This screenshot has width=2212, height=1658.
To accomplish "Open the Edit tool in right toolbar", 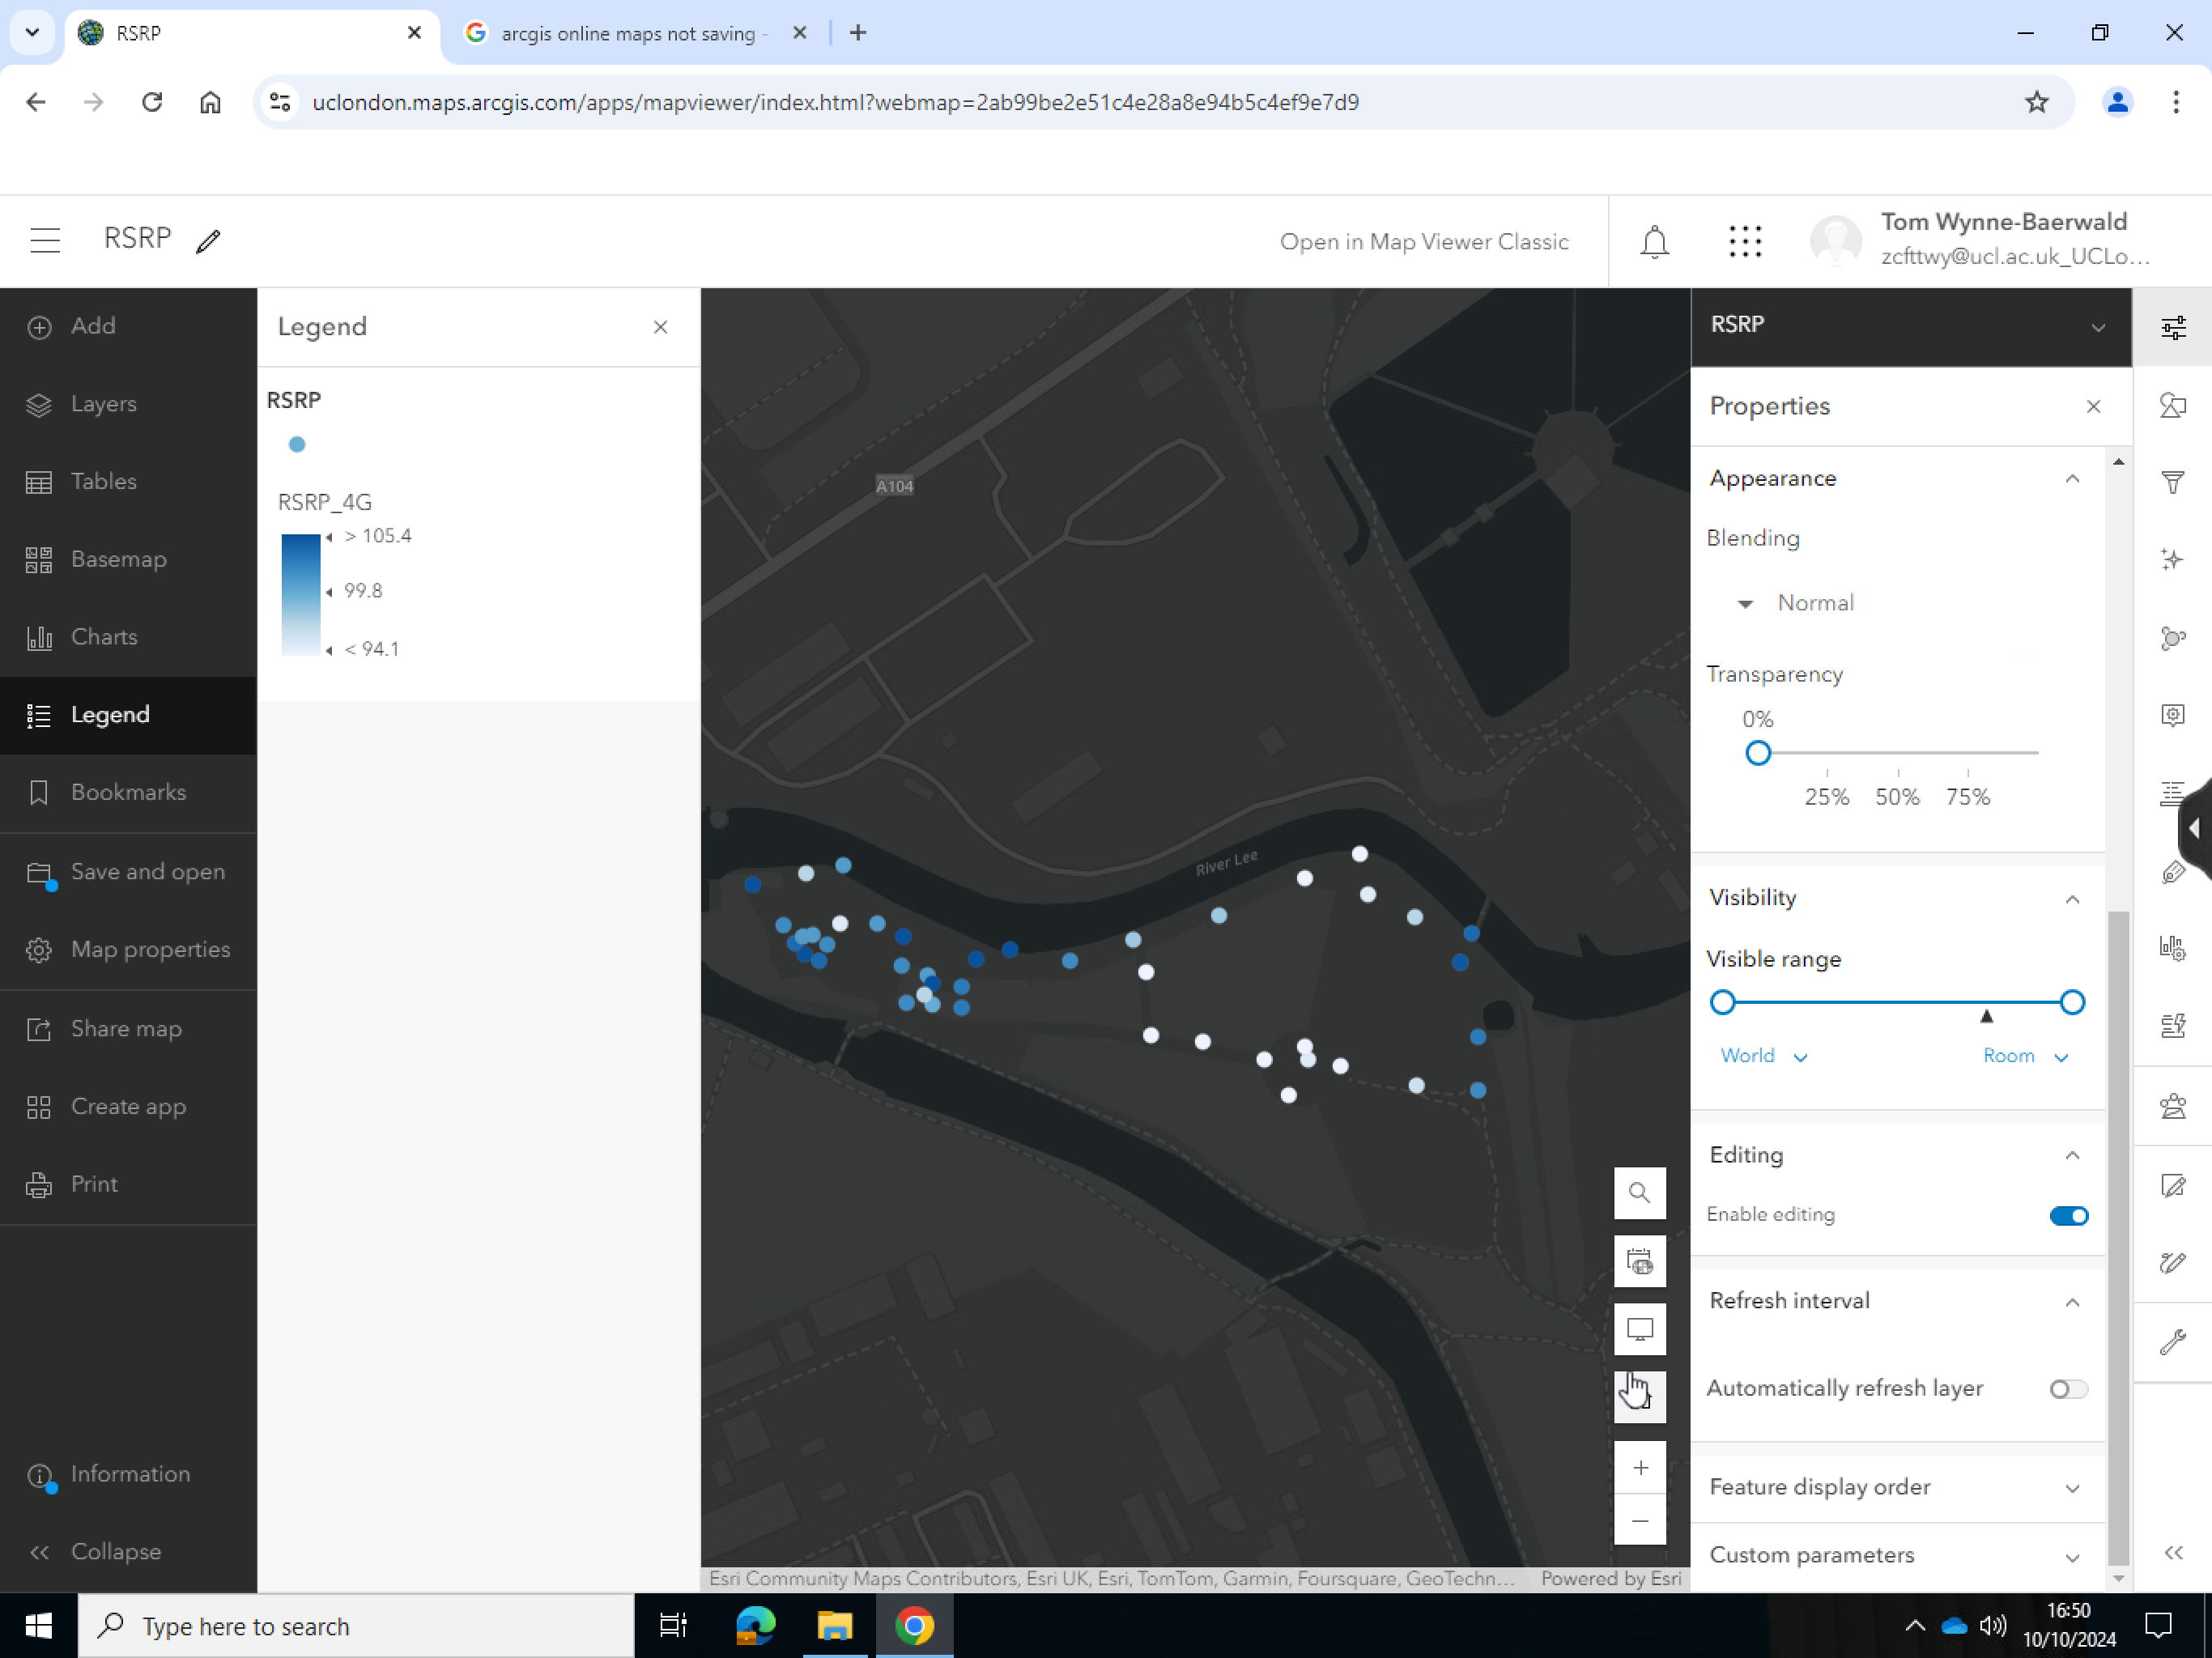I will (x=2172, y=1186).
